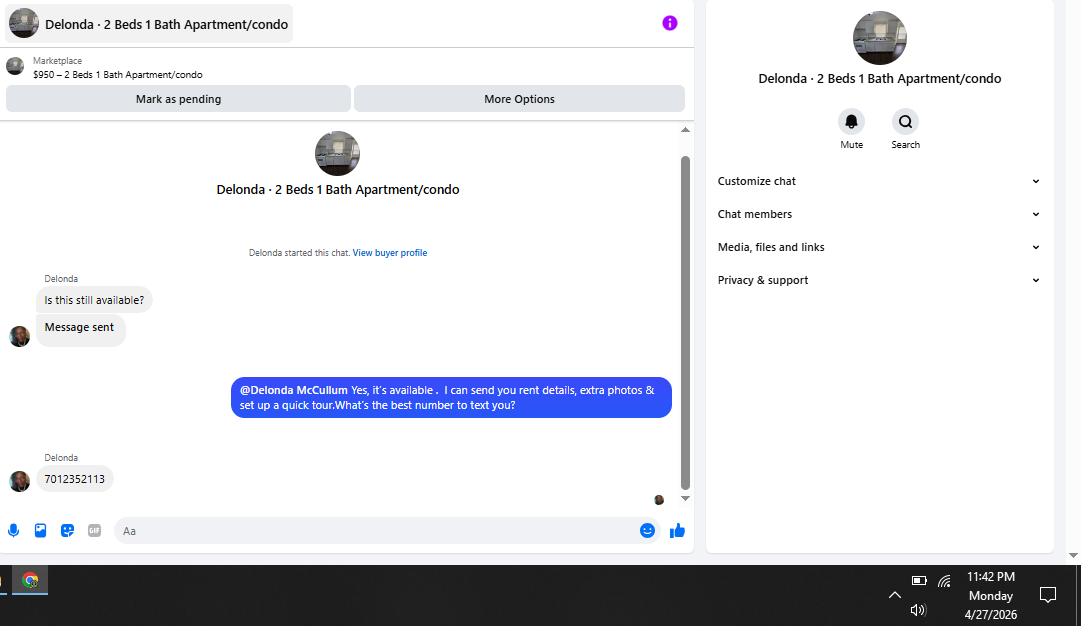Attach a photo using the image icon
The width and height of the screenshot is (1081, 626).
(41, 530)
